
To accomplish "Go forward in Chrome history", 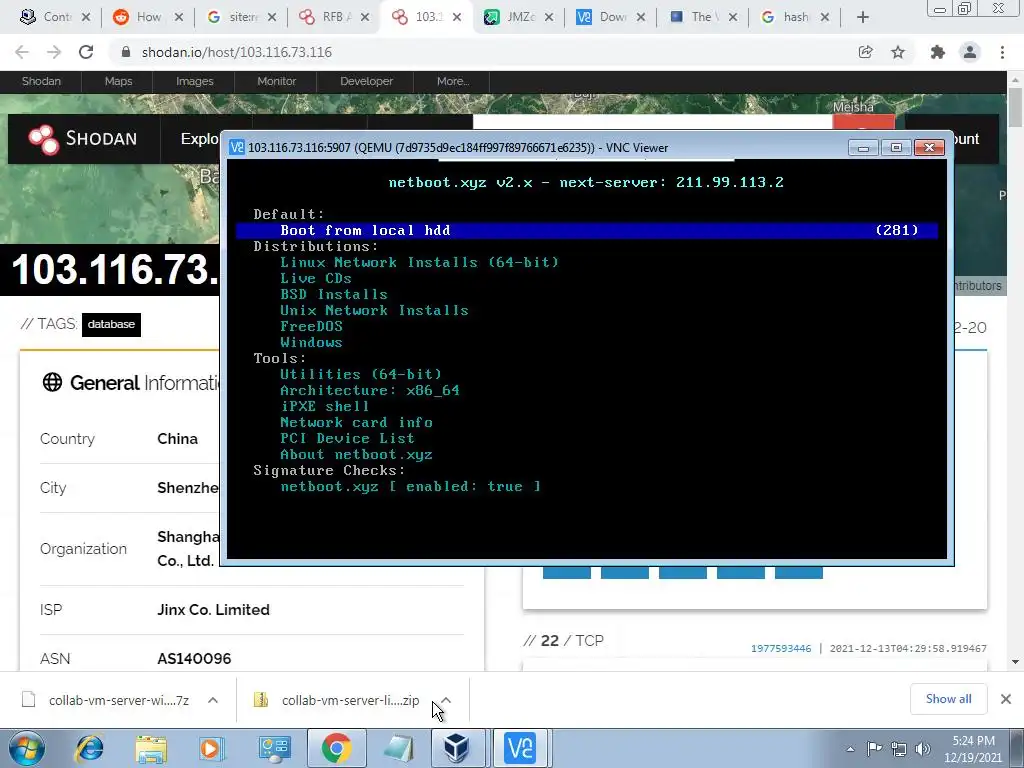I will click(x=54, y=52).
